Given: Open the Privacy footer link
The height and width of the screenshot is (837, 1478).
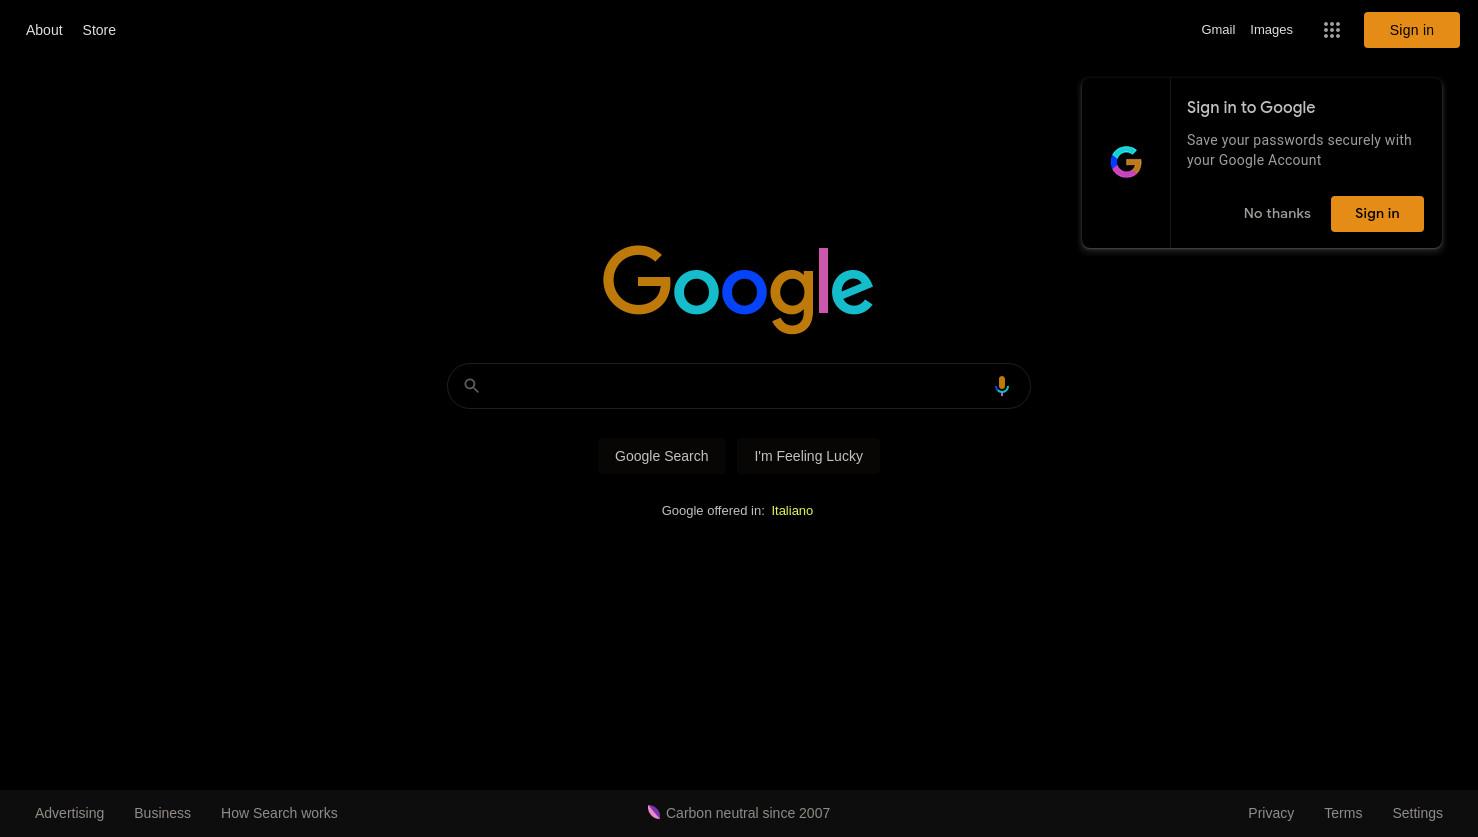Looking at the screenshot, I should tap(1271, 813).
